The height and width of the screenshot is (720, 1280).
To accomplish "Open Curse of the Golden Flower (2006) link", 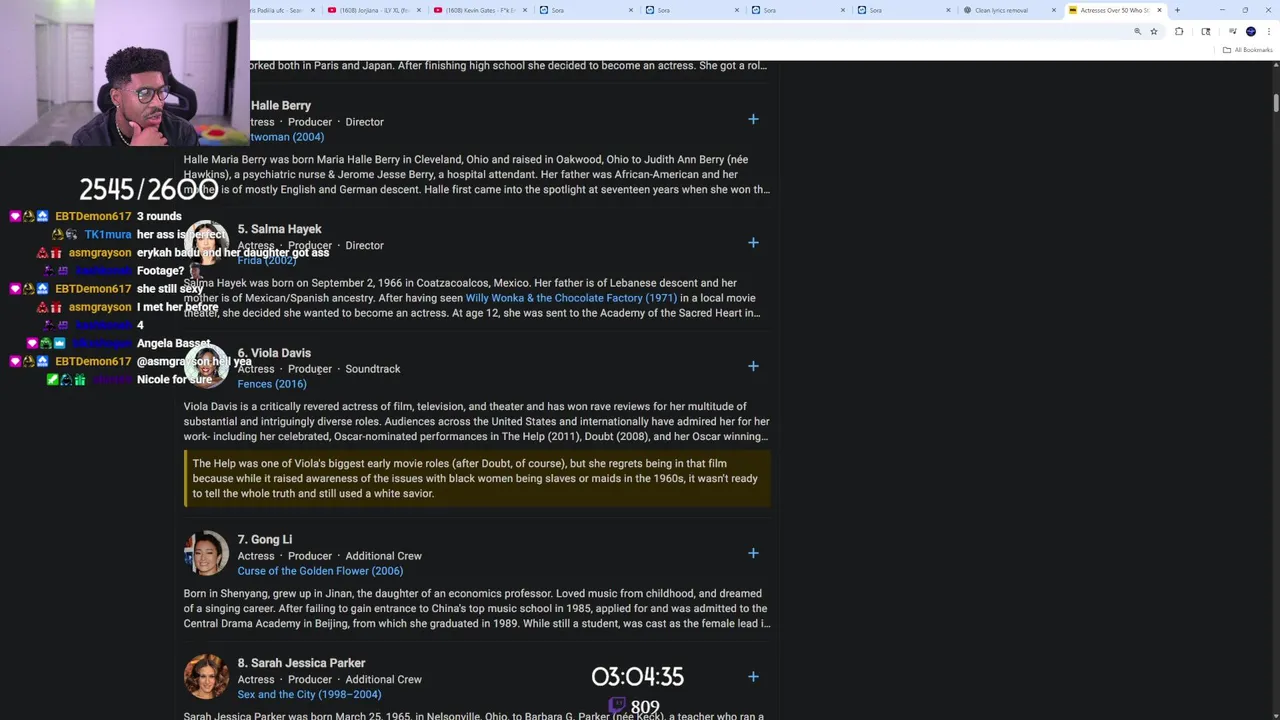I will point(320,571).
